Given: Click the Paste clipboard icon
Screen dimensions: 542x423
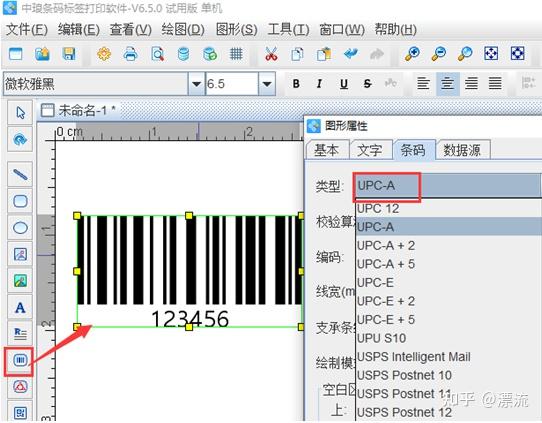Looking at the screenshot, I should pyautogui.click(x=324, y=54).
